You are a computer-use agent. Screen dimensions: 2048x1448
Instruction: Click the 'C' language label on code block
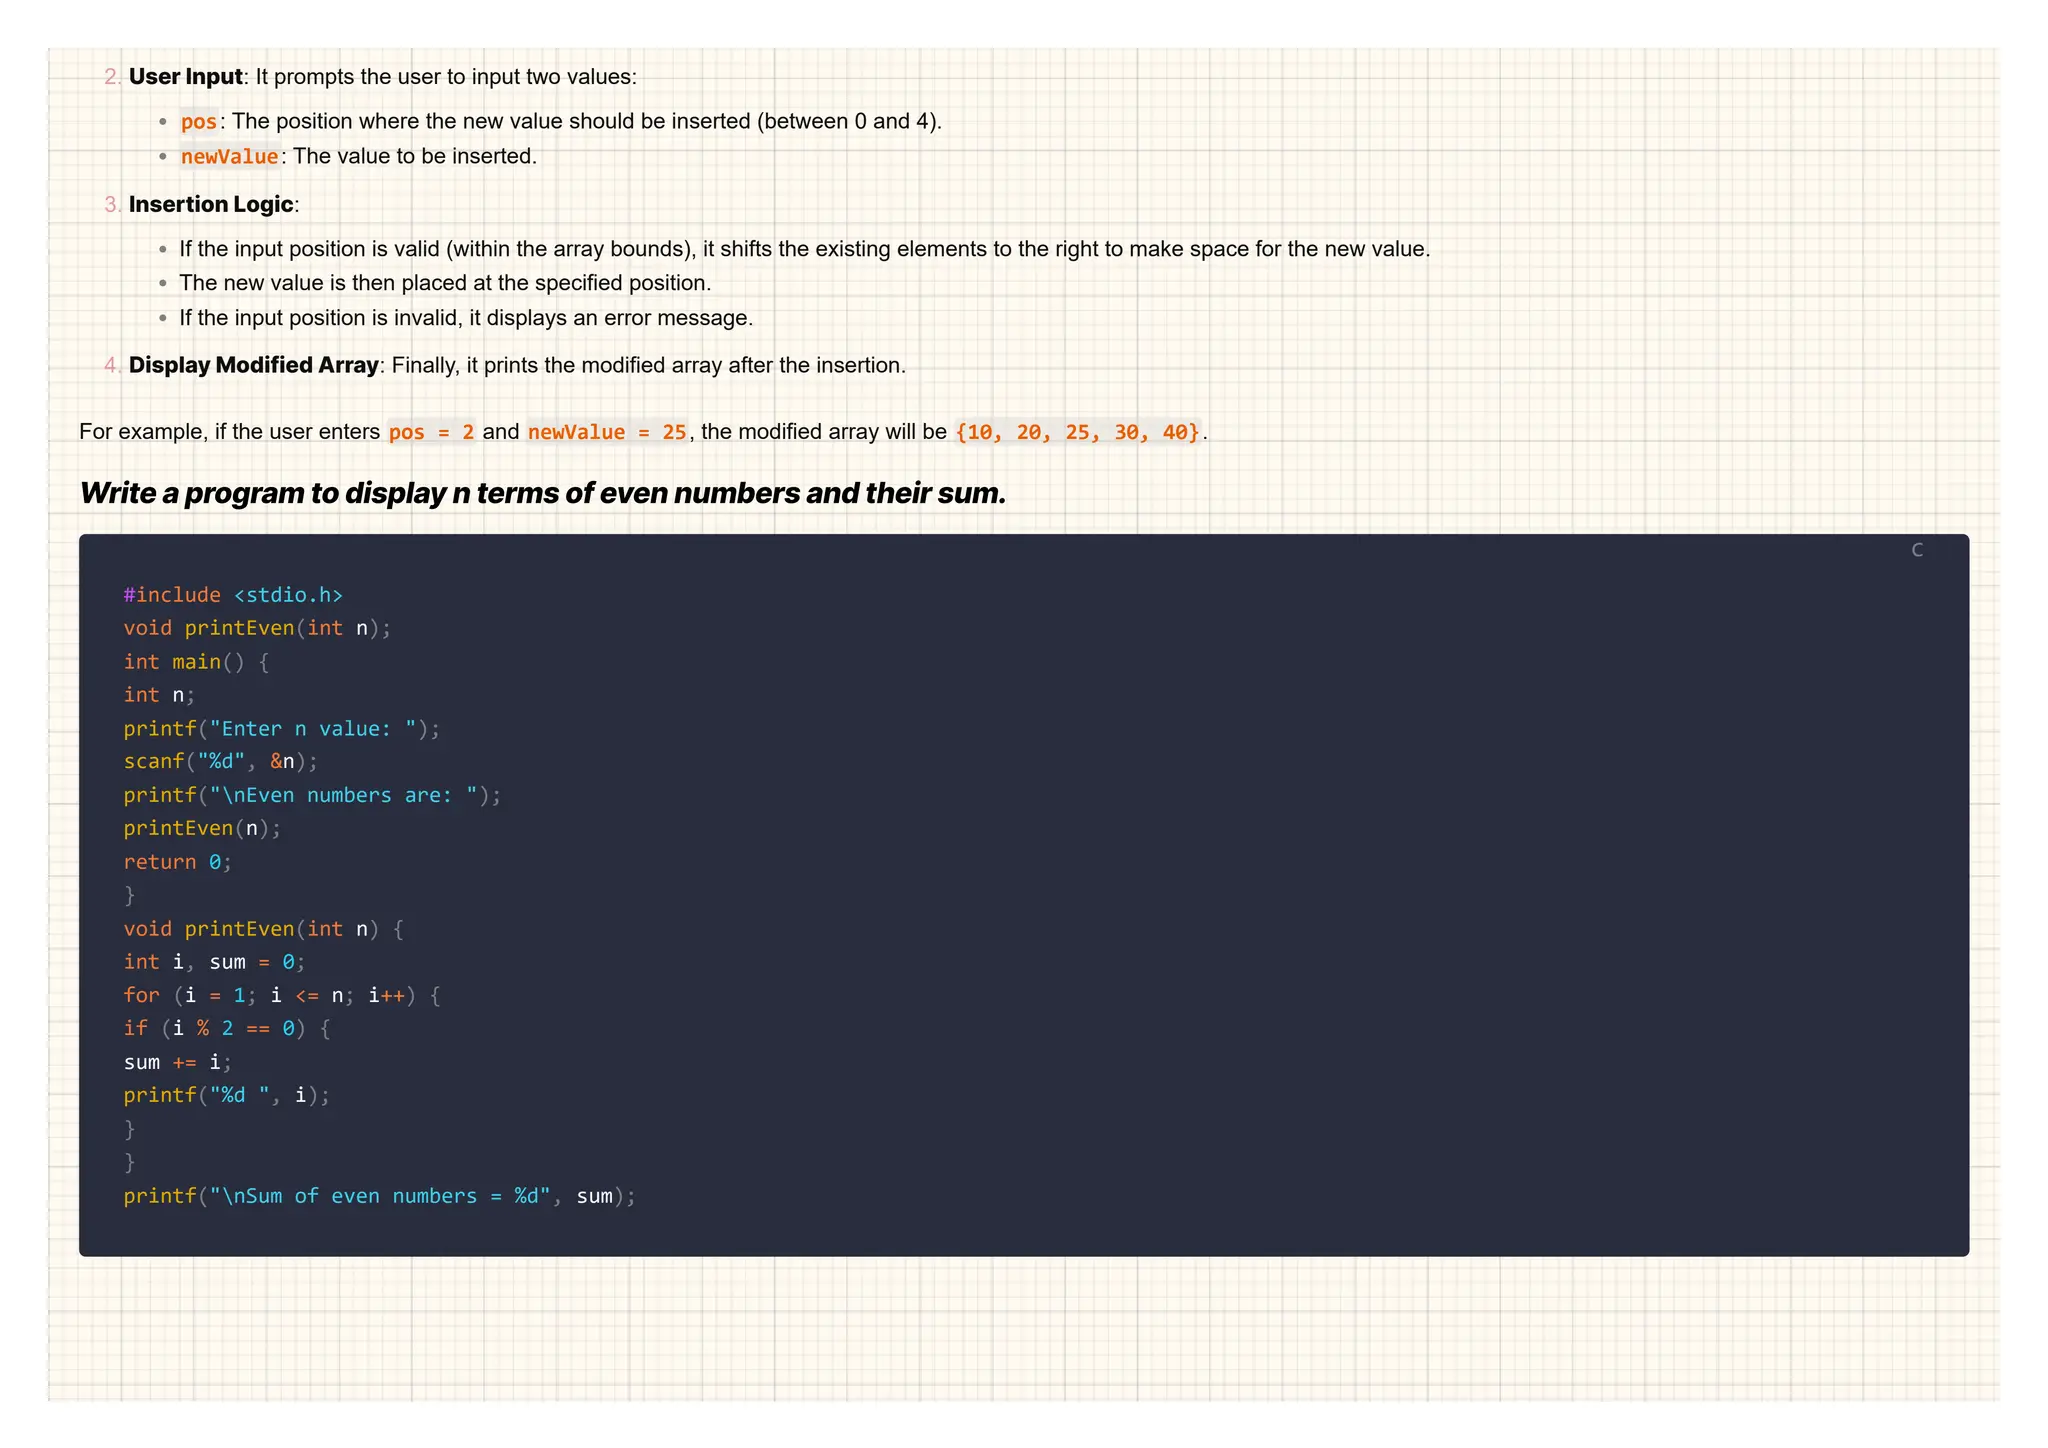(1916, 550)
